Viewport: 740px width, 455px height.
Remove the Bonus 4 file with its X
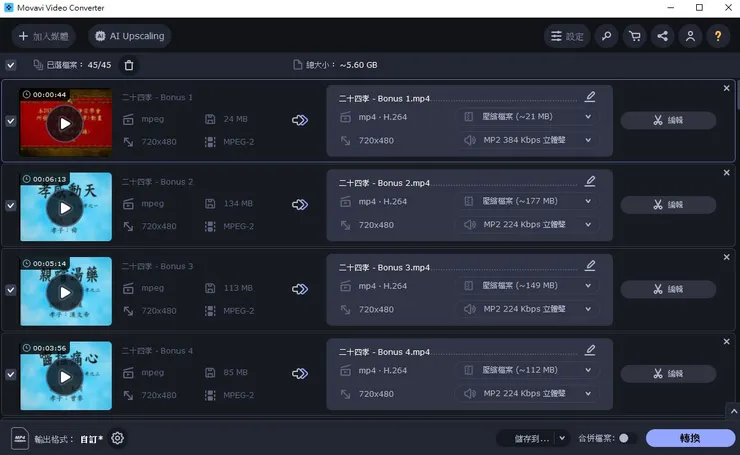point(727,342)
